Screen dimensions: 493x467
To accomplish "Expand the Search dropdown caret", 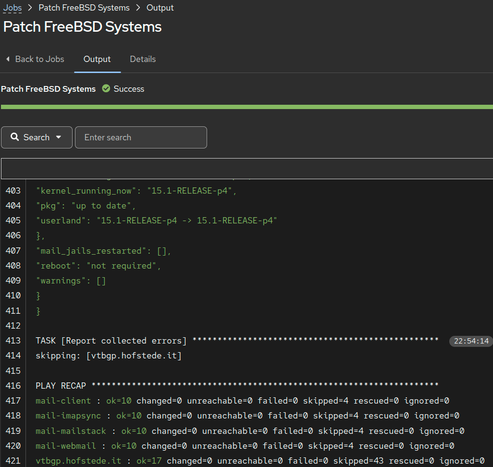I will pyautogui.click(x=59, y=137).
